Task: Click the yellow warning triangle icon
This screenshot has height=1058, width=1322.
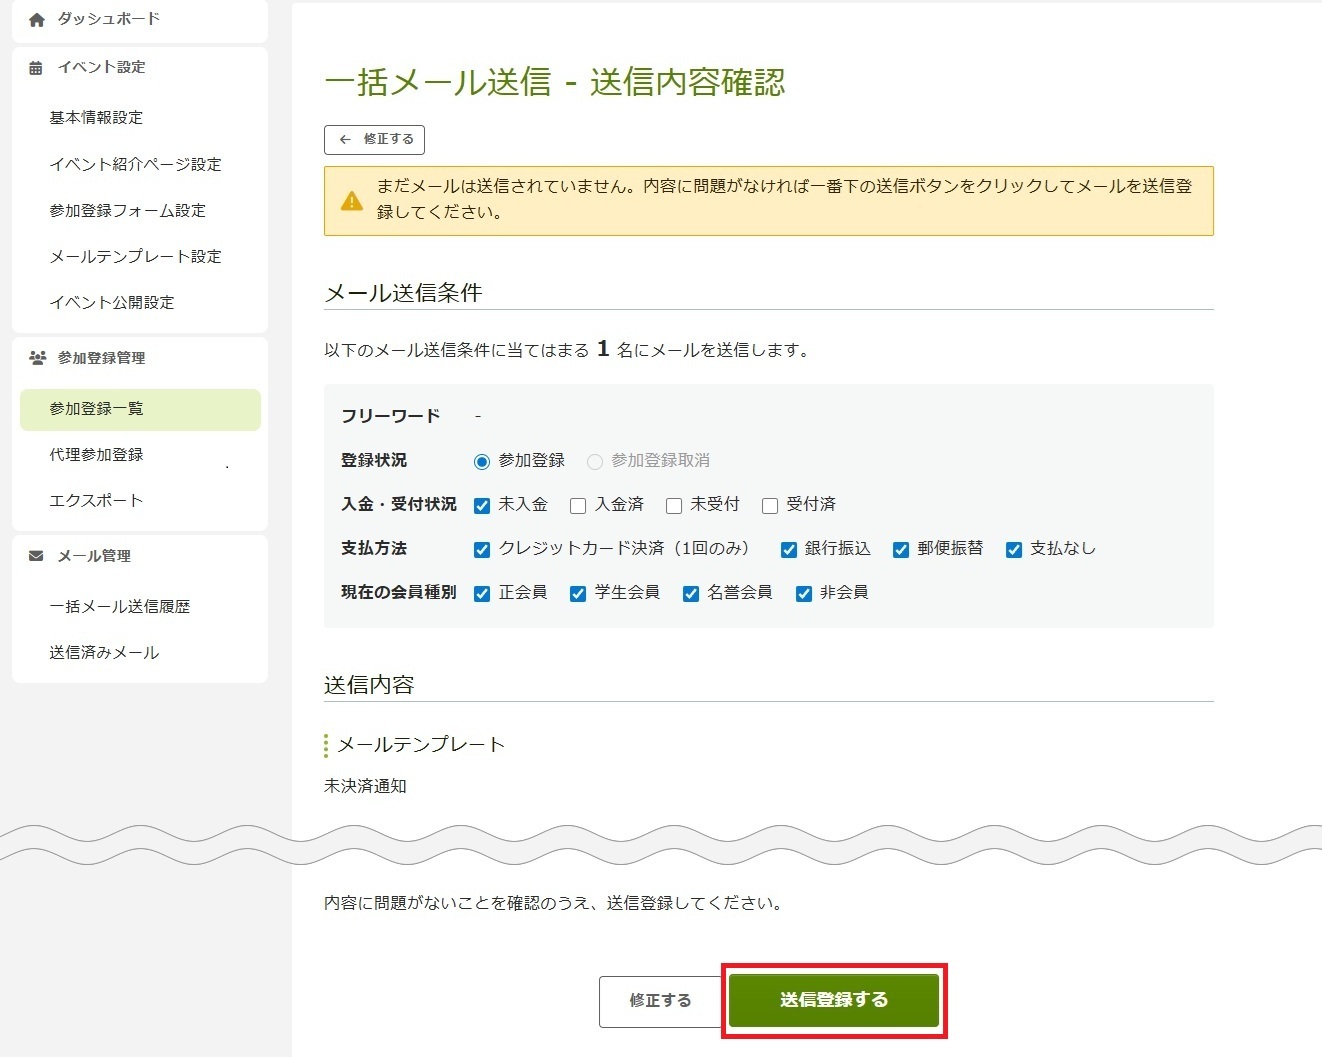Action: 352,201
